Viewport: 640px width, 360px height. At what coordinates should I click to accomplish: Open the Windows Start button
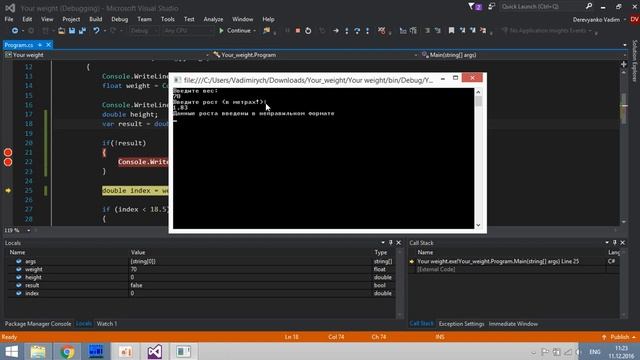click(x=11, y=352)
